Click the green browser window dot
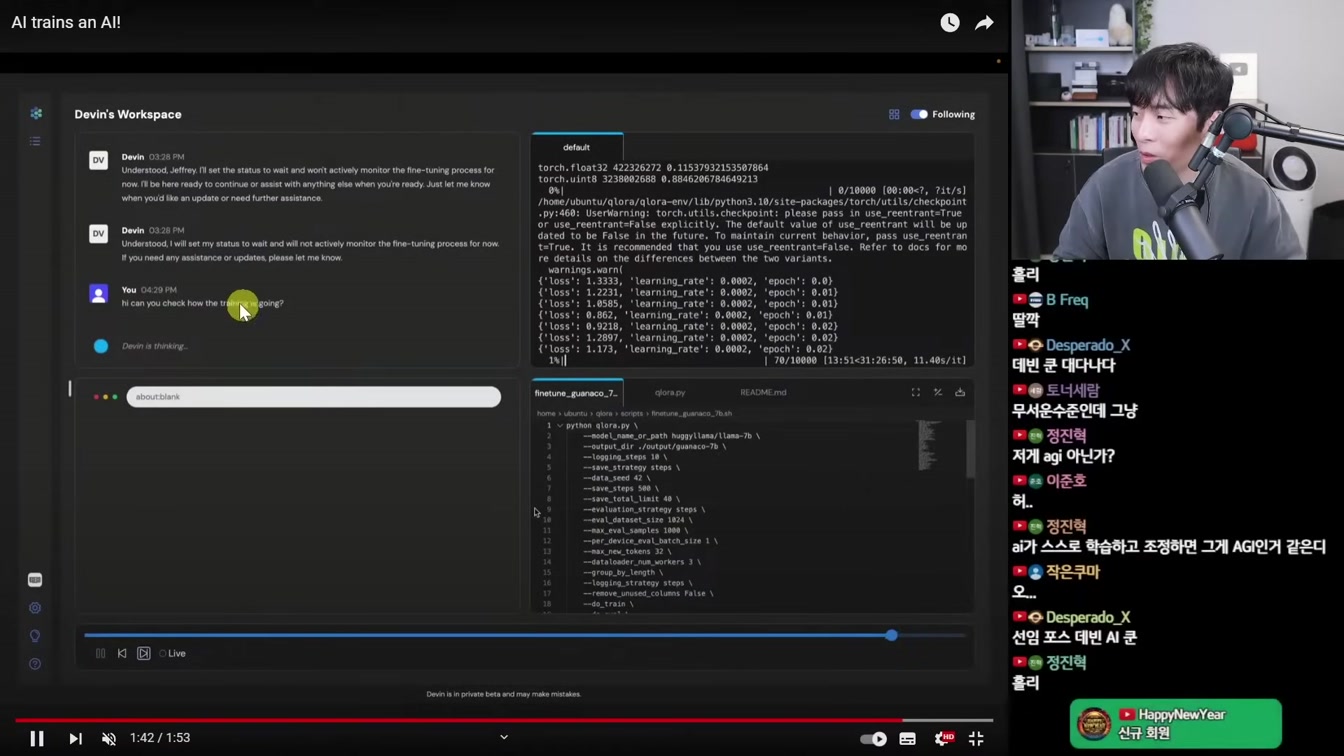The height and width of the screenshot is (756, 1344). click(x=115, y=397)
